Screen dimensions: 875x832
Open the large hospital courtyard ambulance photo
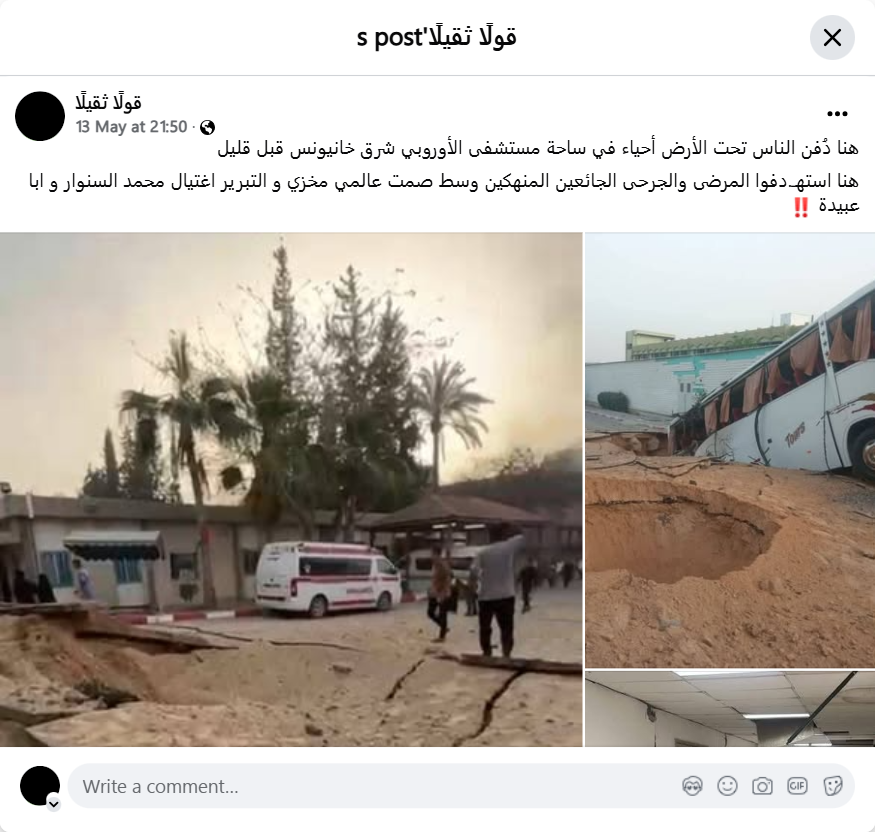(x=291, y=489)
